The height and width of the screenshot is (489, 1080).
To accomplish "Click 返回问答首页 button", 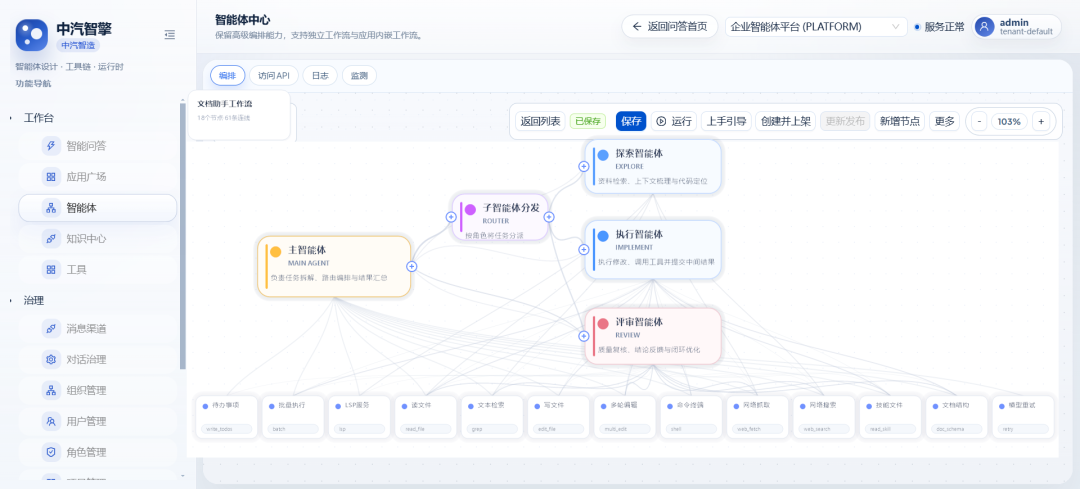I will point(670,27).
